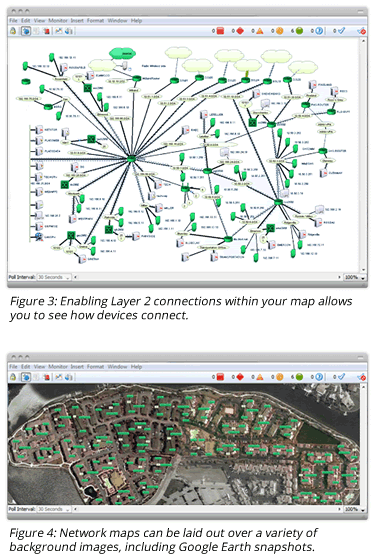Click red square down-status icon in bottom window

point(220,377)
